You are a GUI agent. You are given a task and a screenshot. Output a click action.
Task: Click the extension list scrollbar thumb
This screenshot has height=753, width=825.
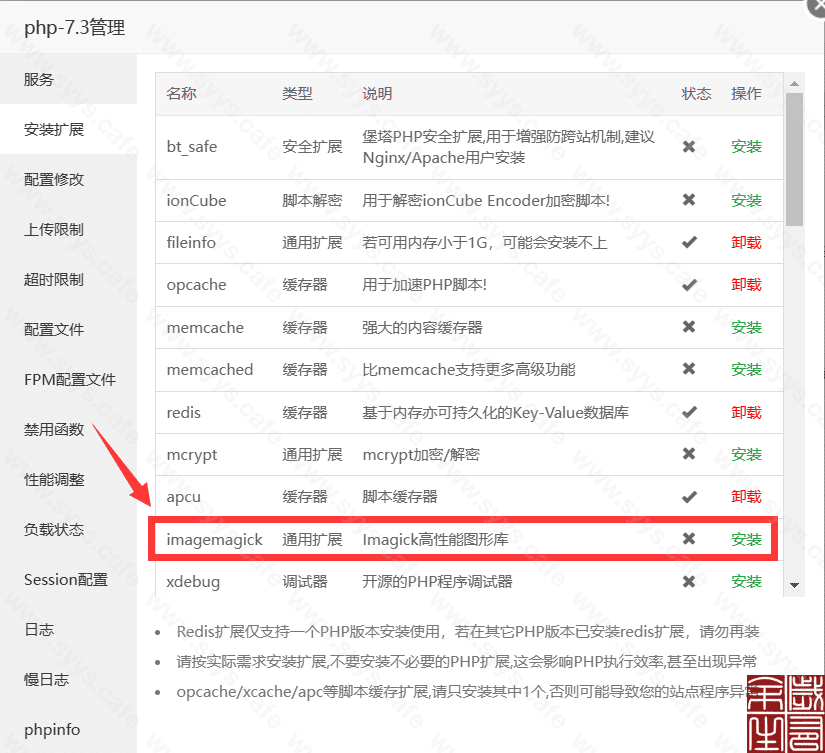(x=794, y=160)
